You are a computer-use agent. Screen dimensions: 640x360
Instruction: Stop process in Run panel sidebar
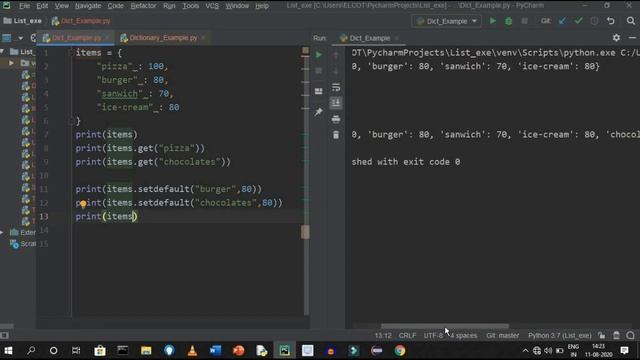[x=319, y=71]
